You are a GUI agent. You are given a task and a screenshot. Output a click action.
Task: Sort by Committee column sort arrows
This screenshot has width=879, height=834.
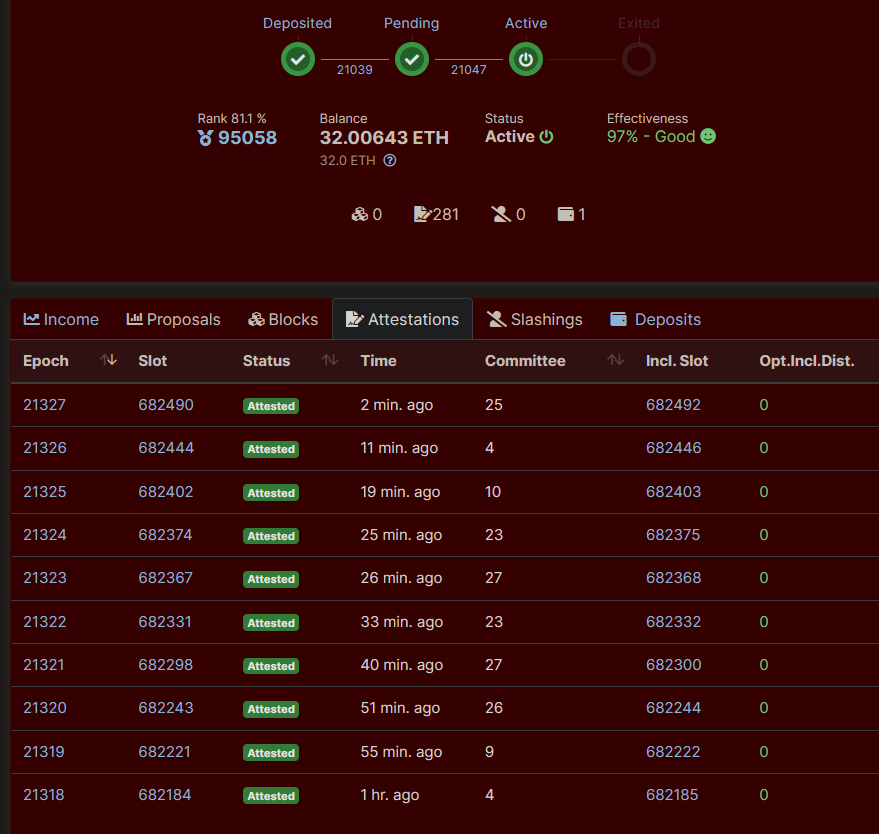tap(616, 360)
